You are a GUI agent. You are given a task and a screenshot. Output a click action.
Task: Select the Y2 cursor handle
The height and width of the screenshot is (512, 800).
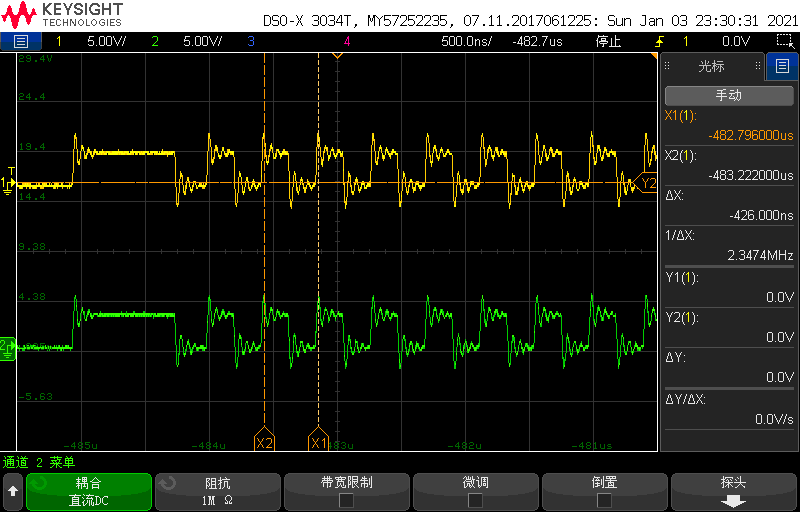click(x=645, y=183)
